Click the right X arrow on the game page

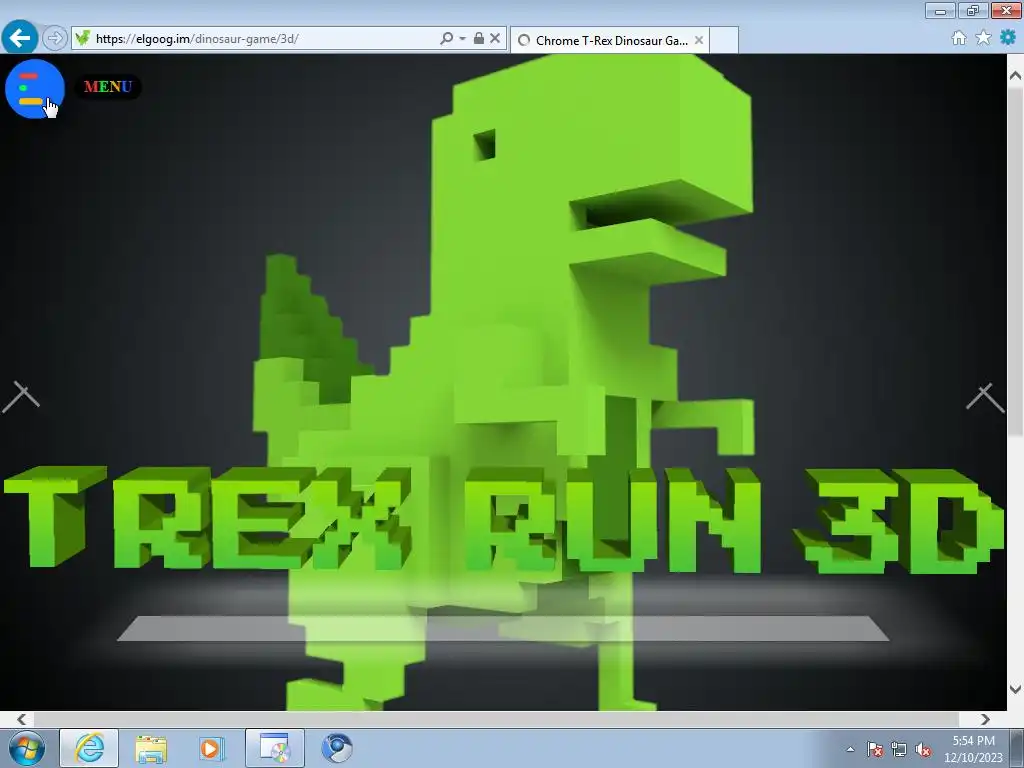[x=985, y=398]
